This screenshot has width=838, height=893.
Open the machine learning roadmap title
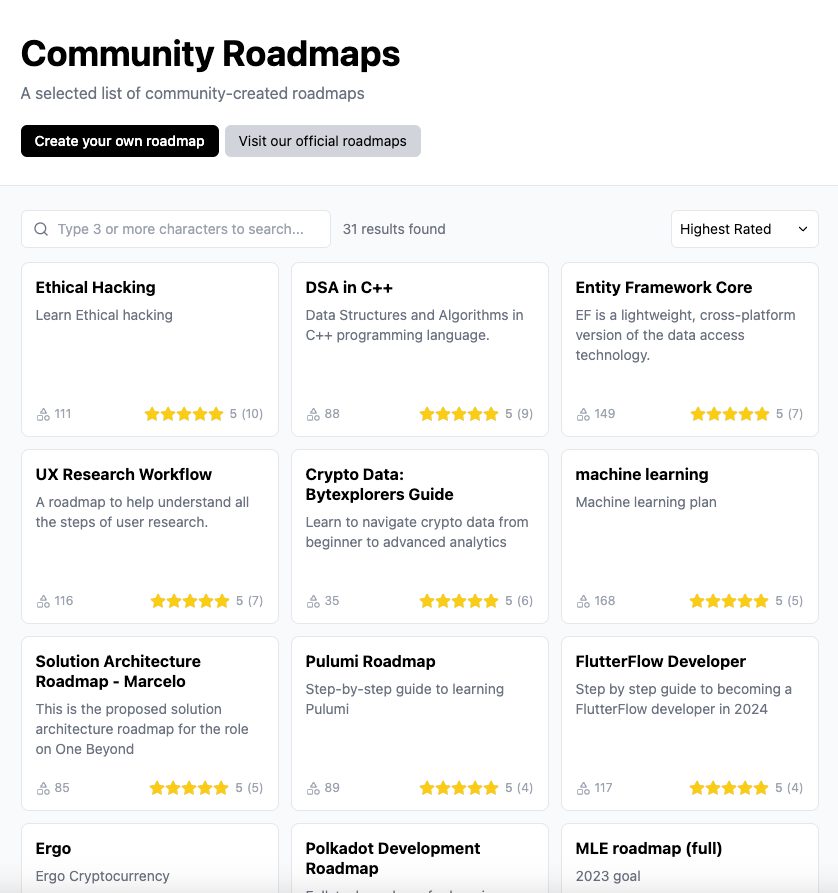click(x=642, y=474)
